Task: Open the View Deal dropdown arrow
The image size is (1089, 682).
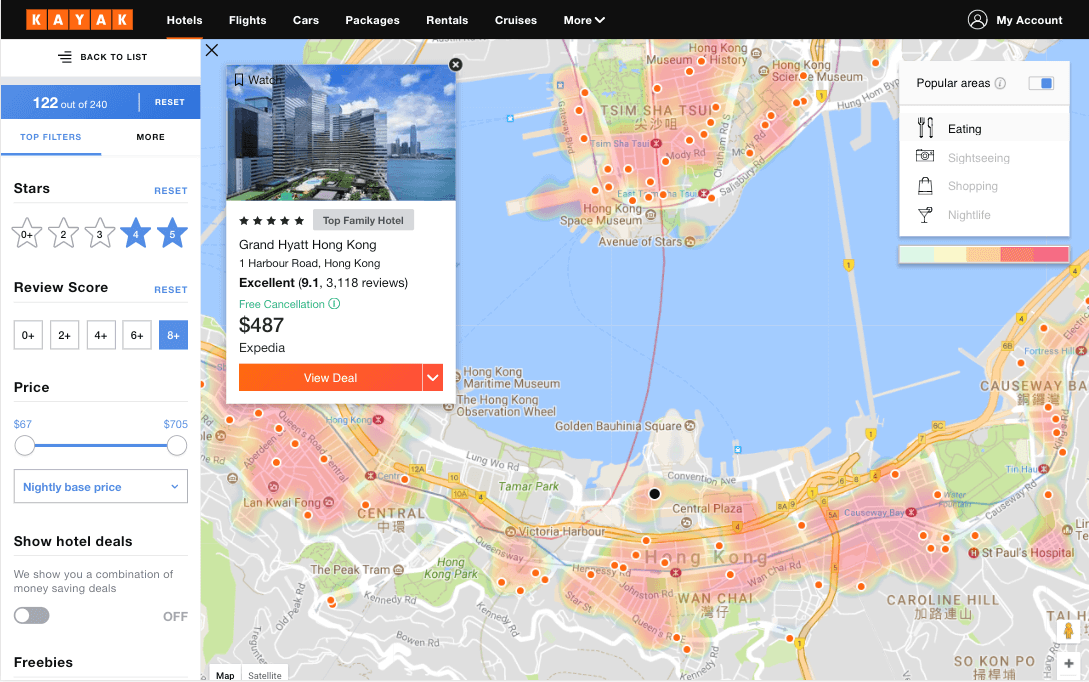Action: (x=433, y=378)
